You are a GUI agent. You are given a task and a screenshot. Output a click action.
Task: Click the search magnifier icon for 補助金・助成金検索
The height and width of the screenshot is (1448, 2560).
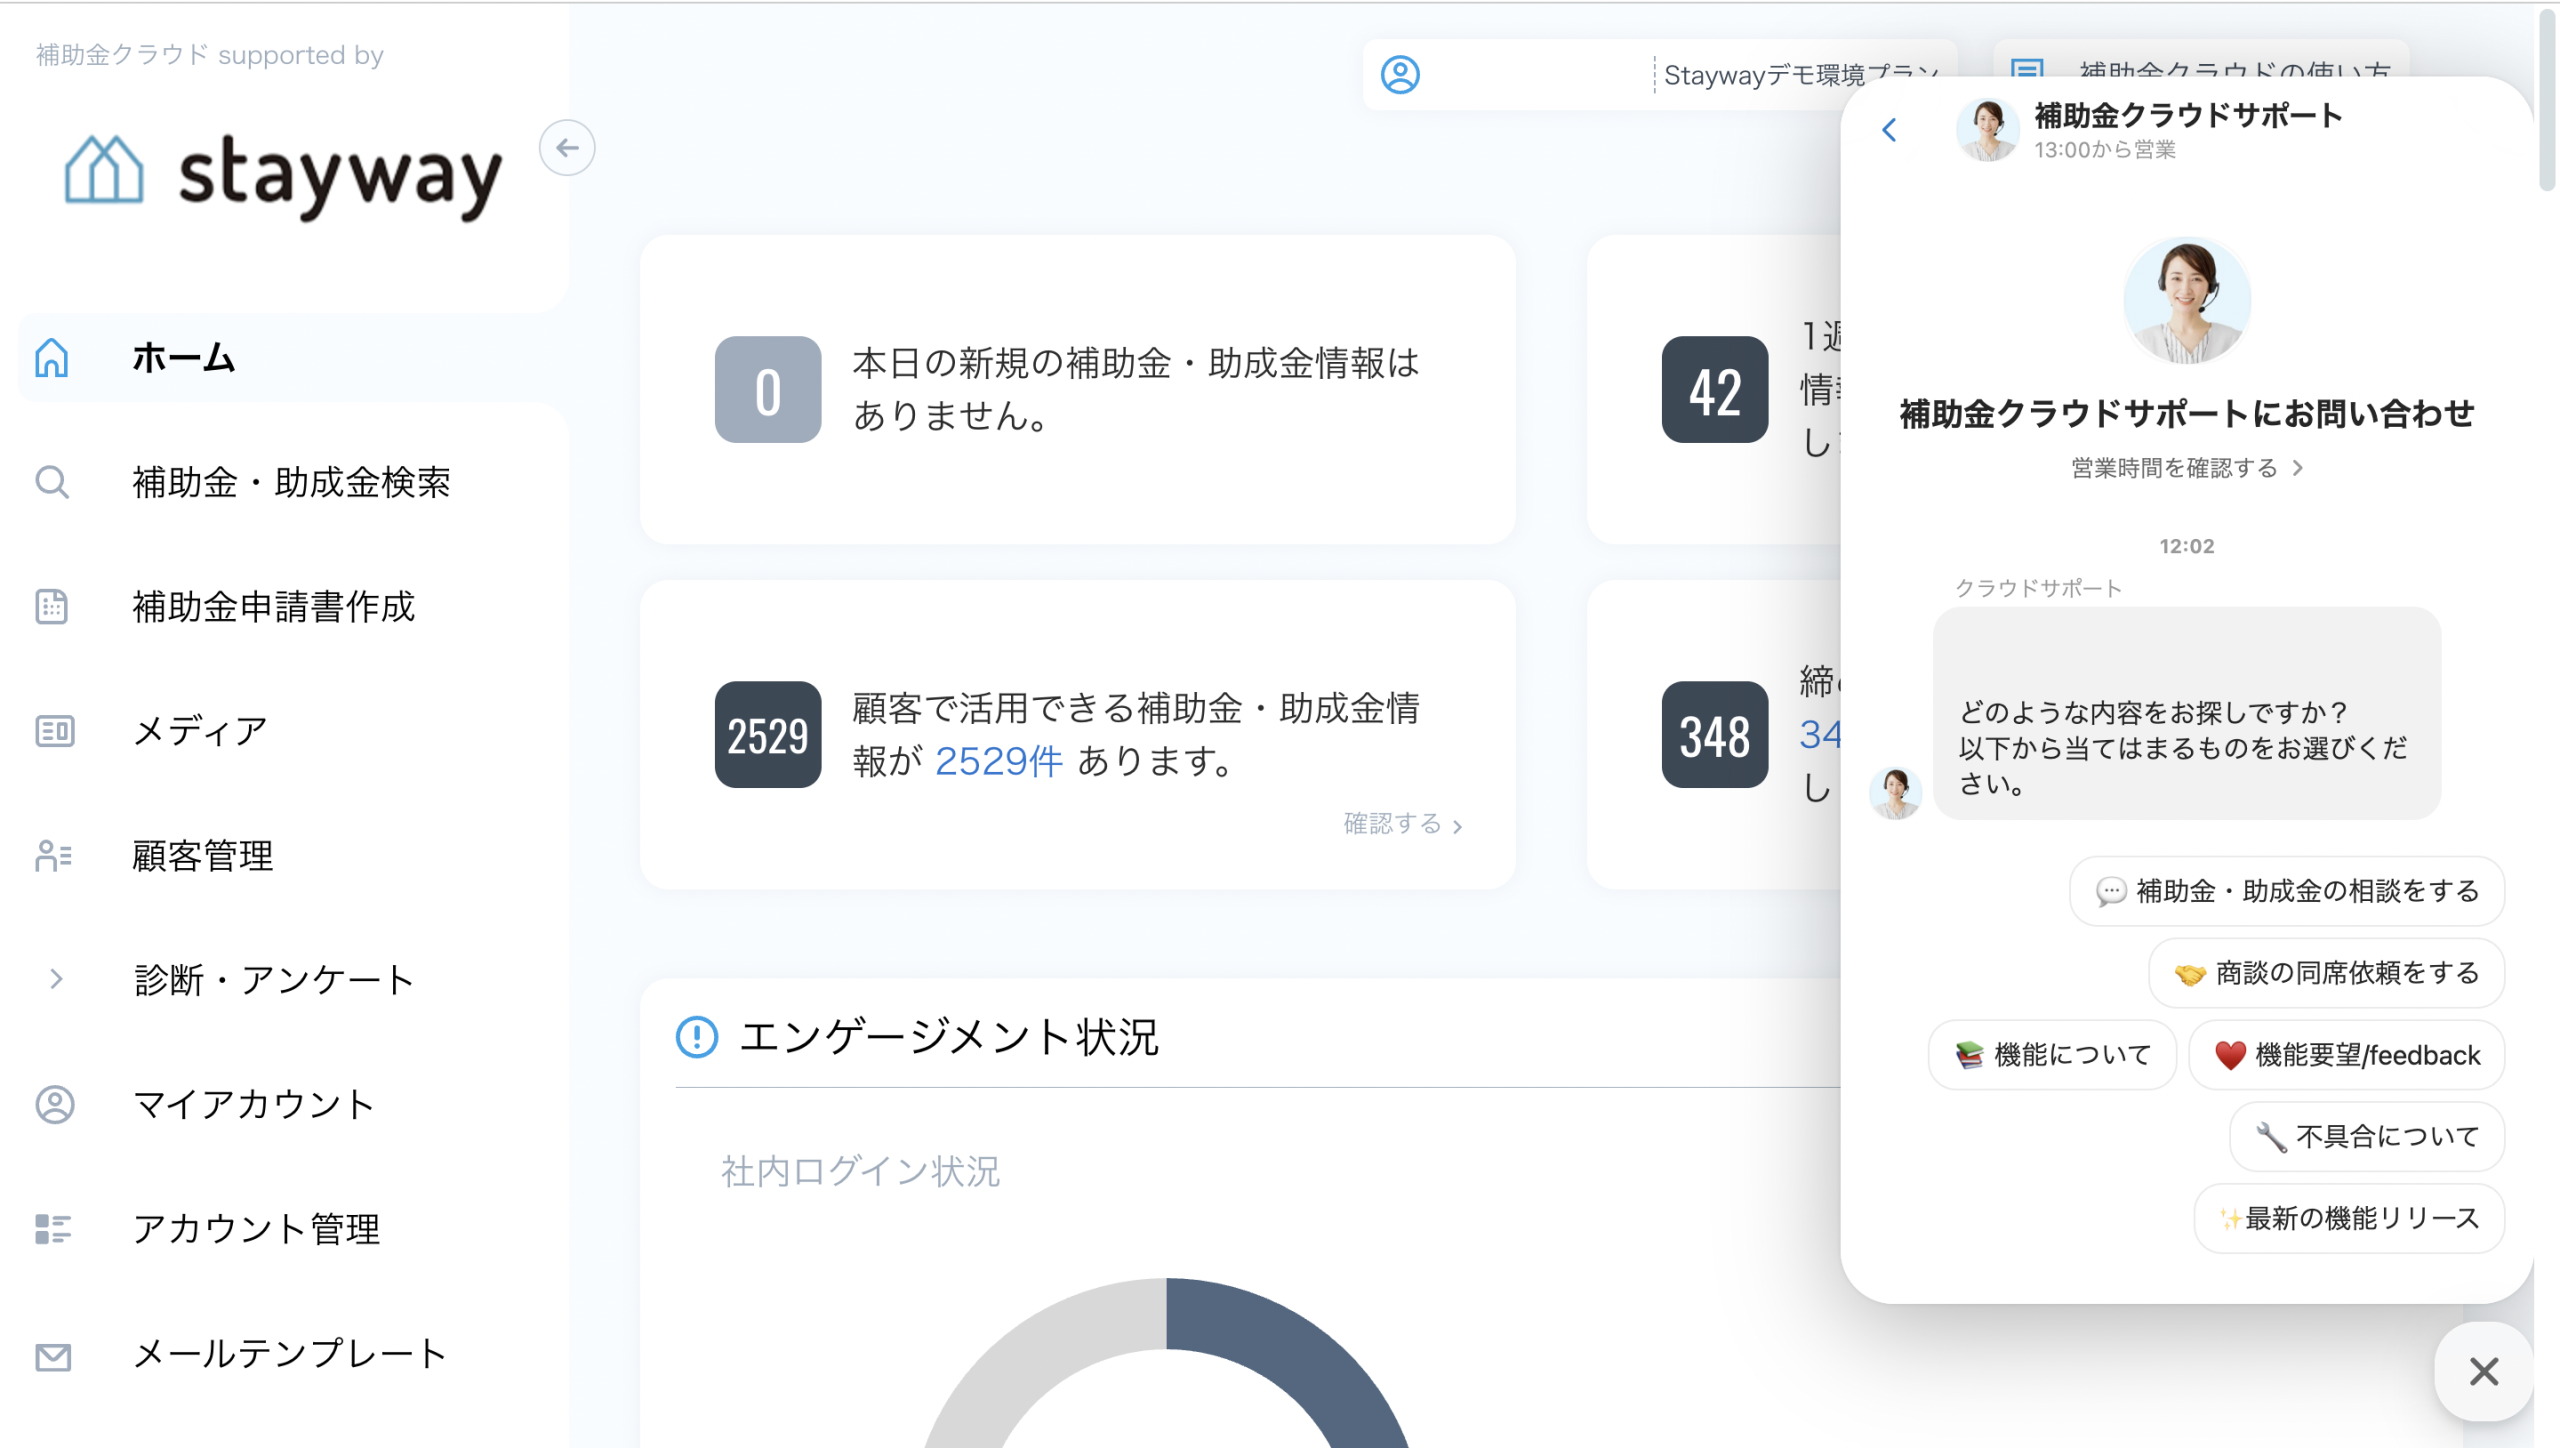click(x=52, y=482)
